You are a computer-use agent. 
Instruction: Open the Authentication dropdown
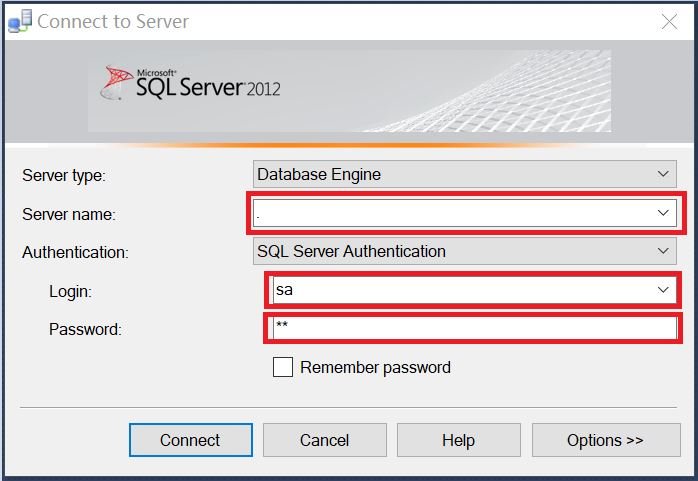pos(465,251)
